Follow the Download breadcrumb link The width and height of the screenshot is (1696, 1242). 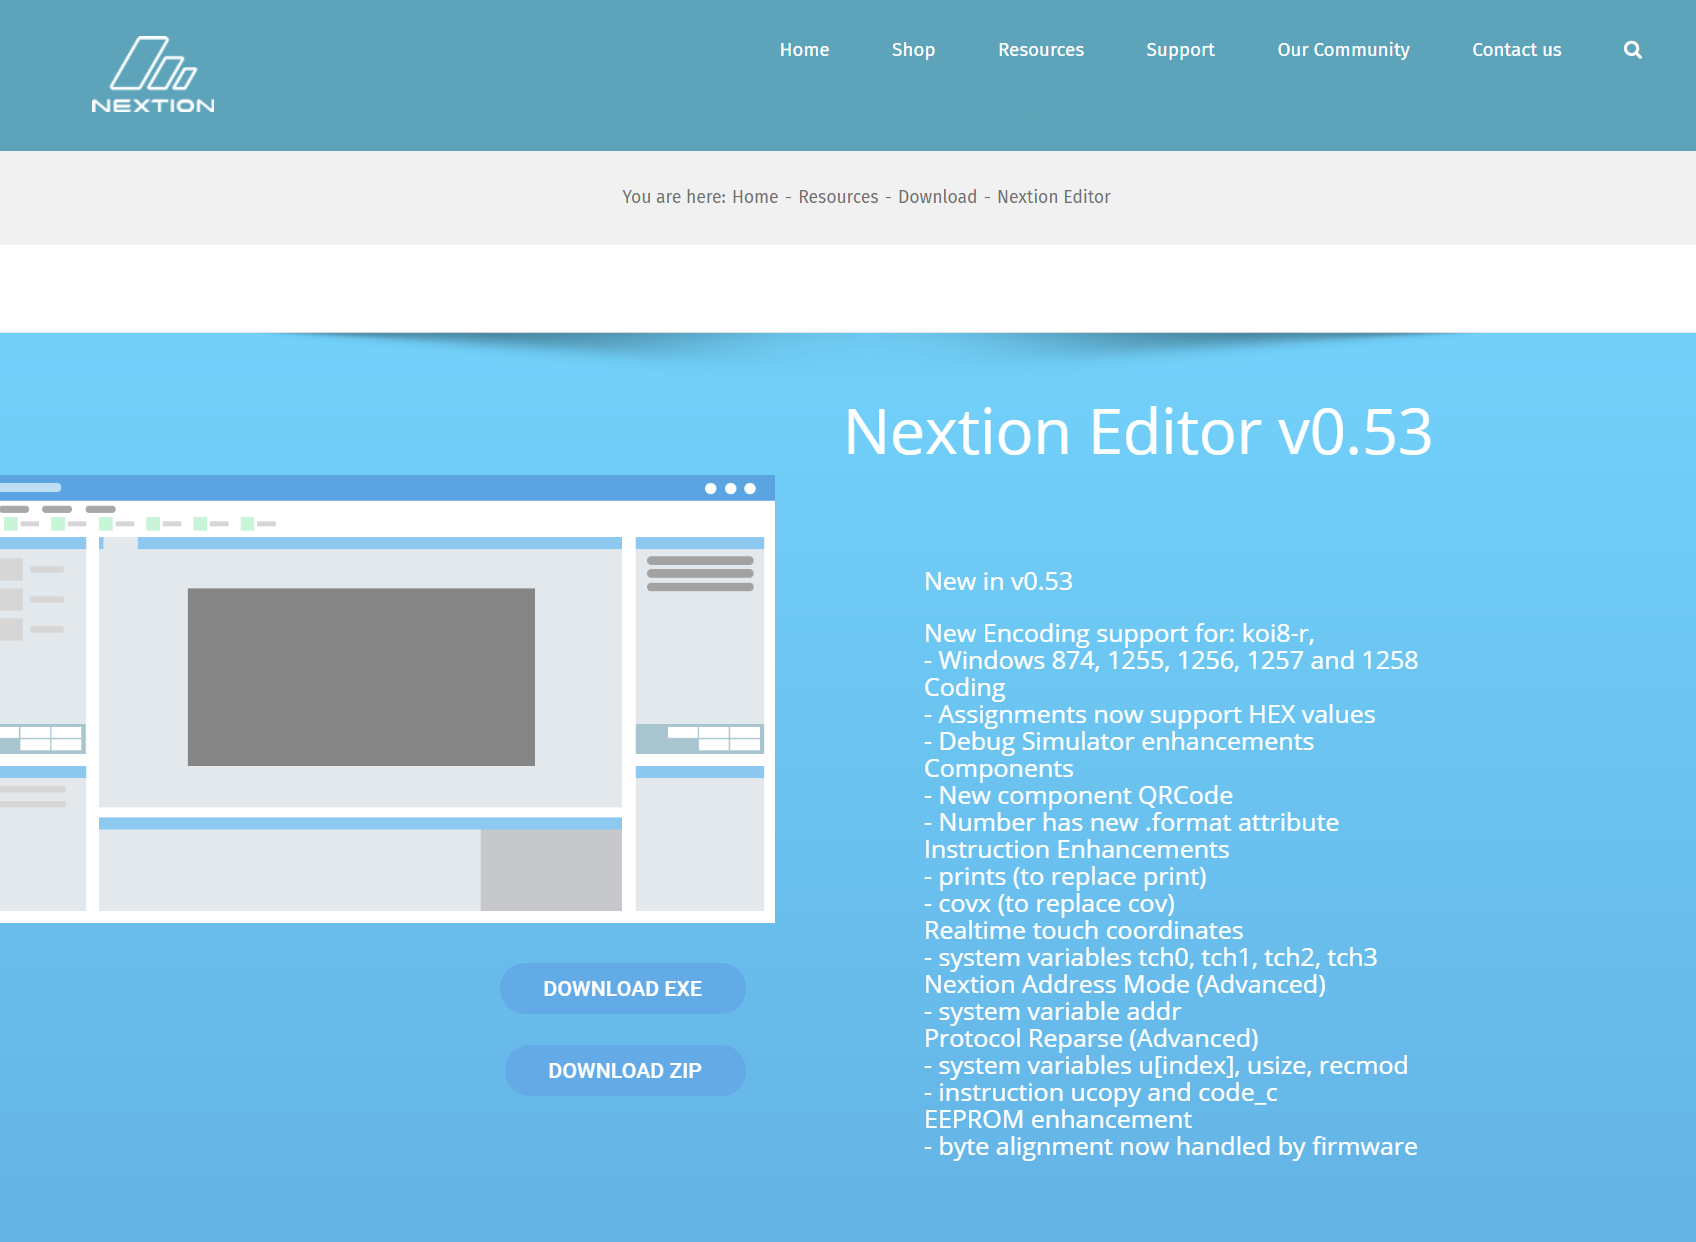point(937,197)
